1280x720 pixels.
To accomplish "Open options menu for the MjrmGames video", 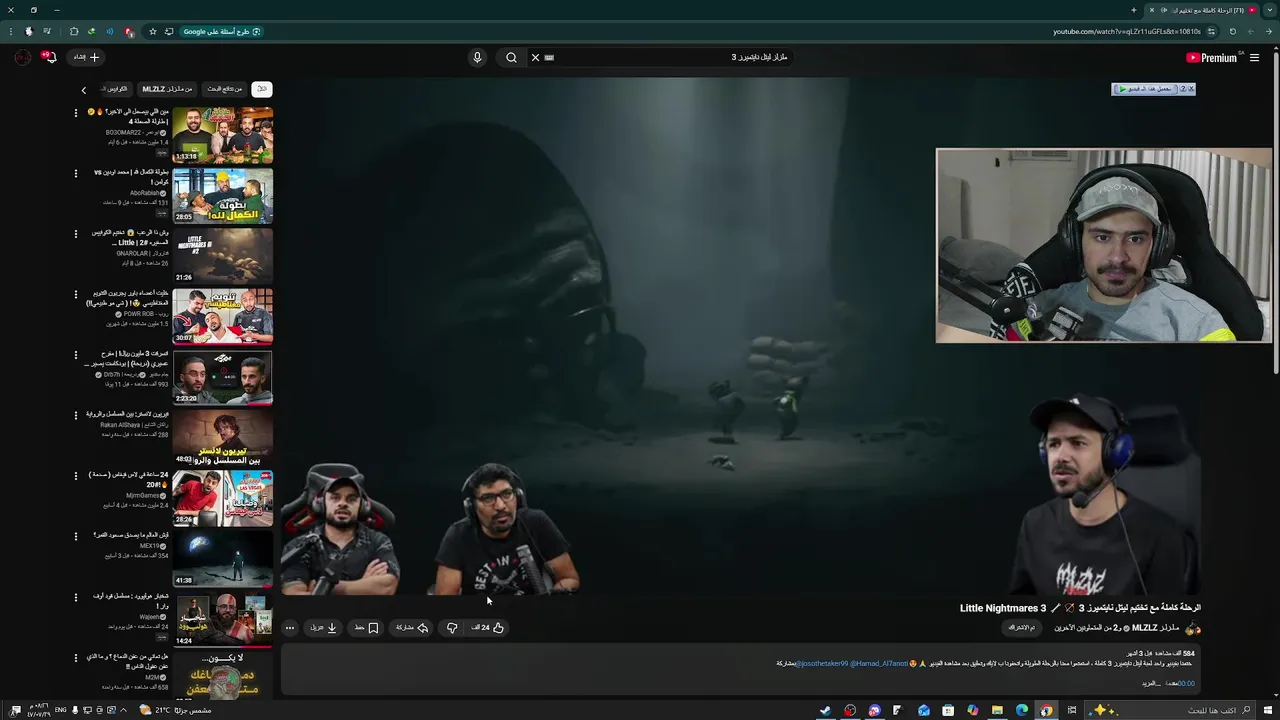I will (76, 476).
